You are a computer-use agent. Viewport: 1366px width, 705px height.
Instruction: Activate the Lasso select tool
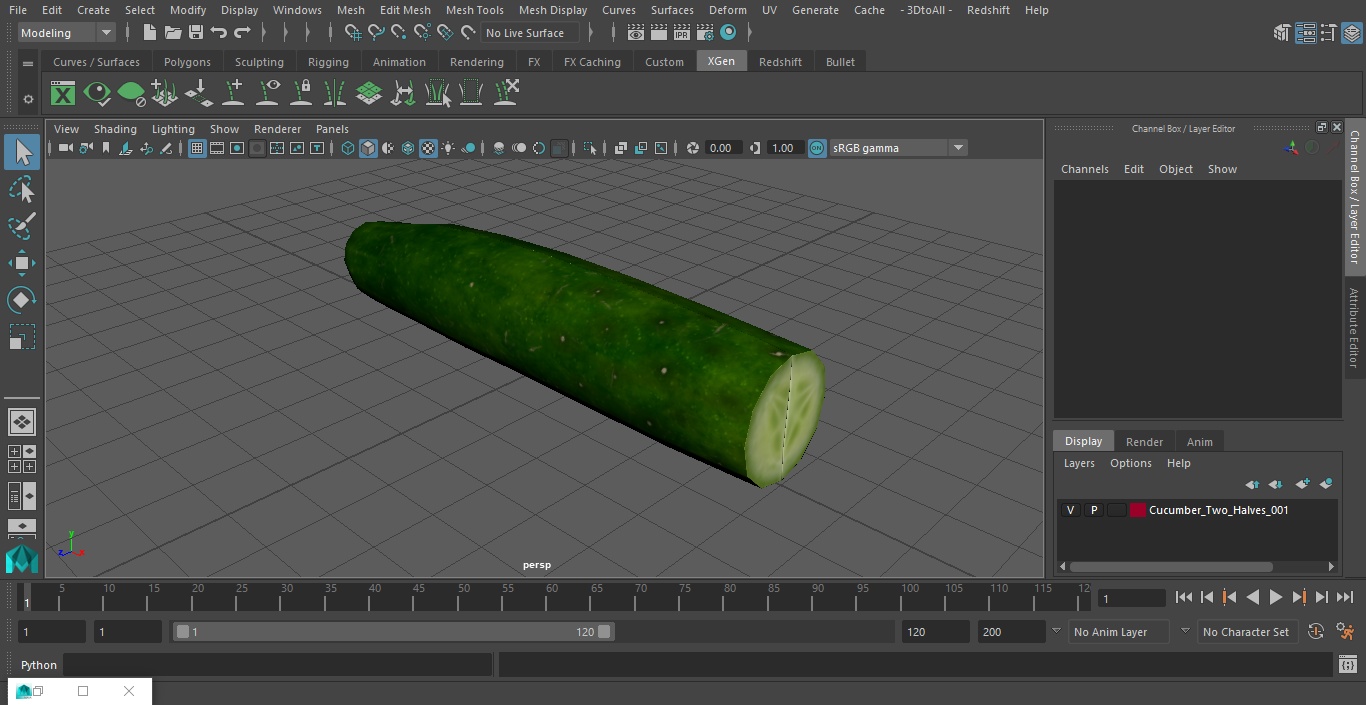22,190
